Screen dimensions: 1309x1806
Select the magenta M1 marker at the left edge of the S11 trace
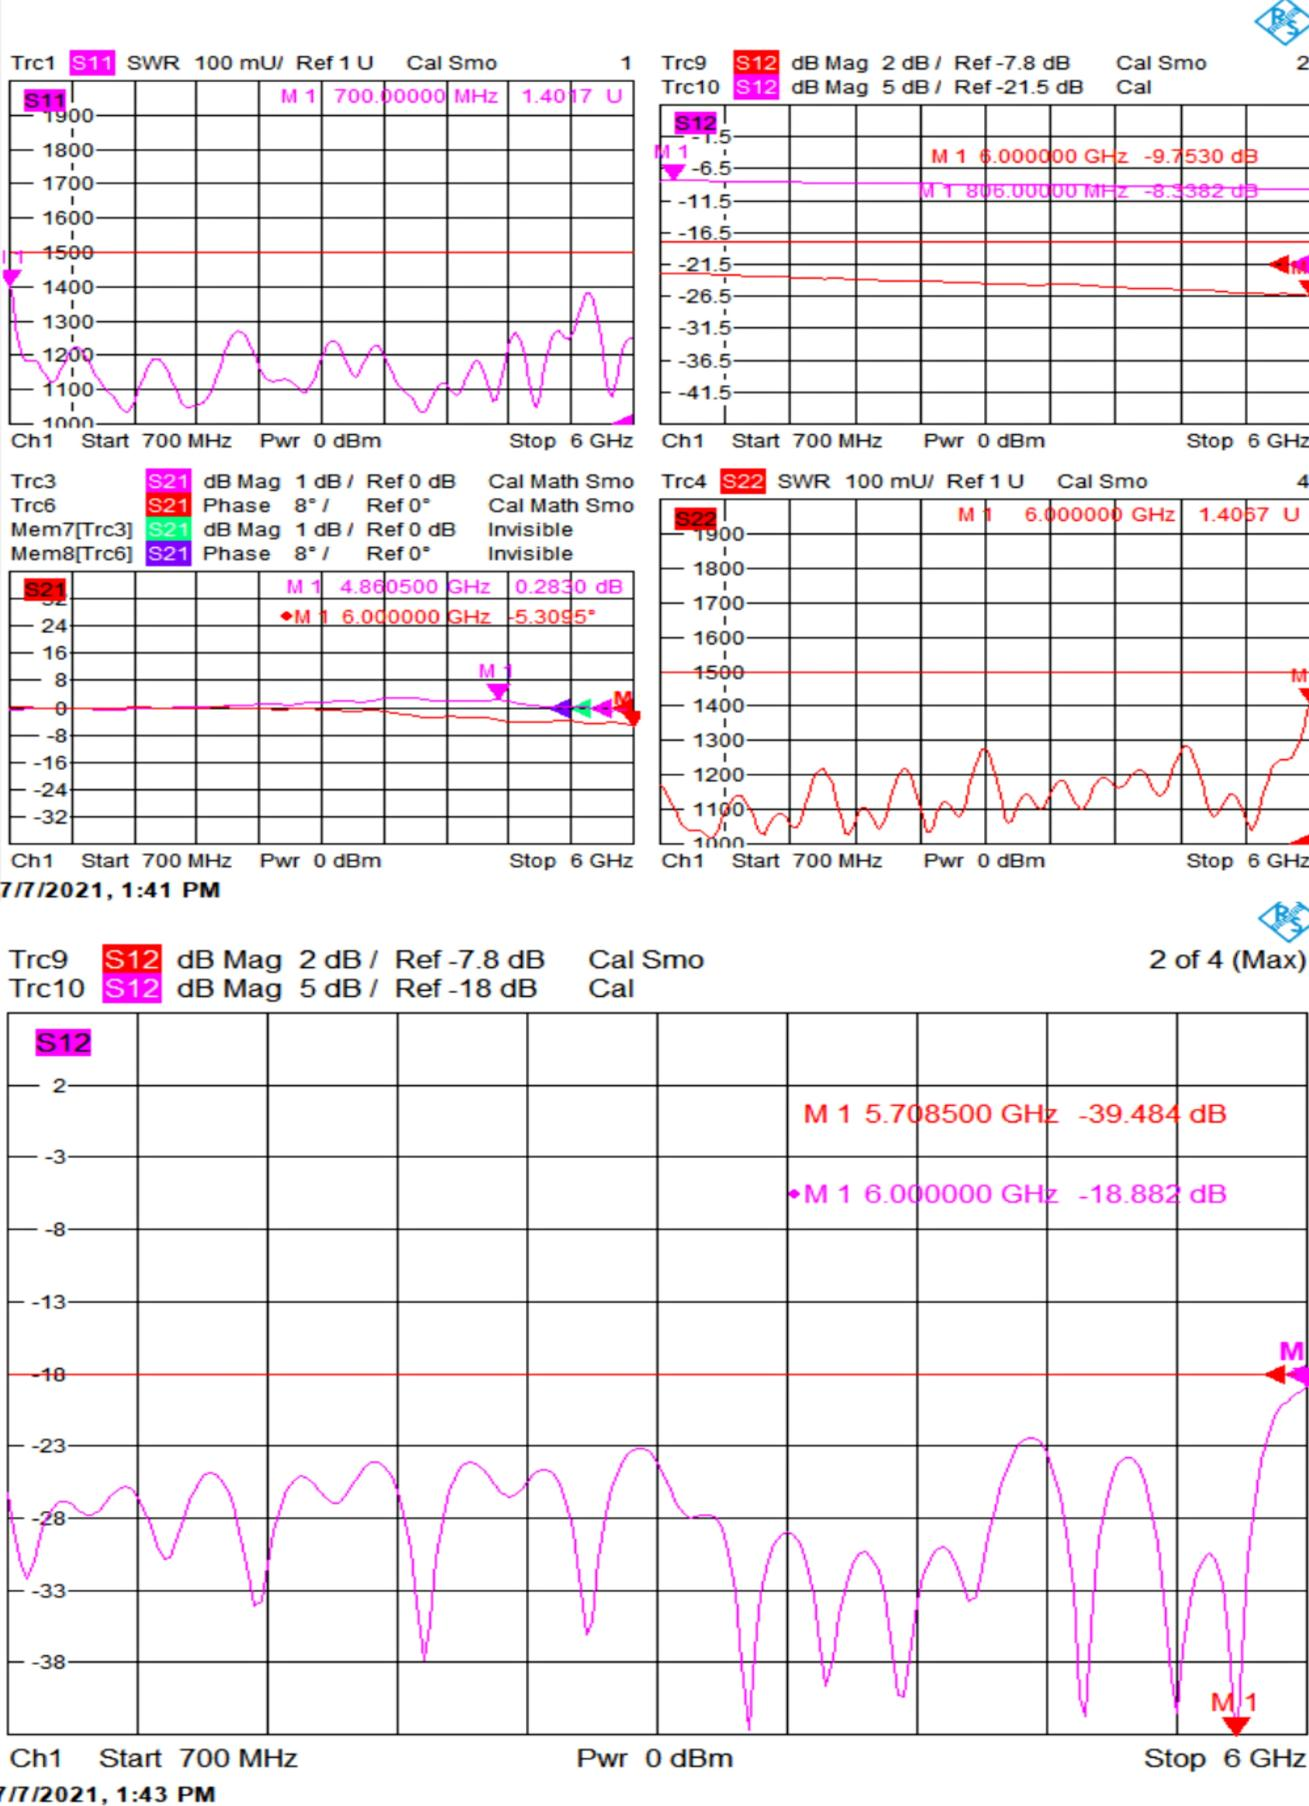[11, 278]
